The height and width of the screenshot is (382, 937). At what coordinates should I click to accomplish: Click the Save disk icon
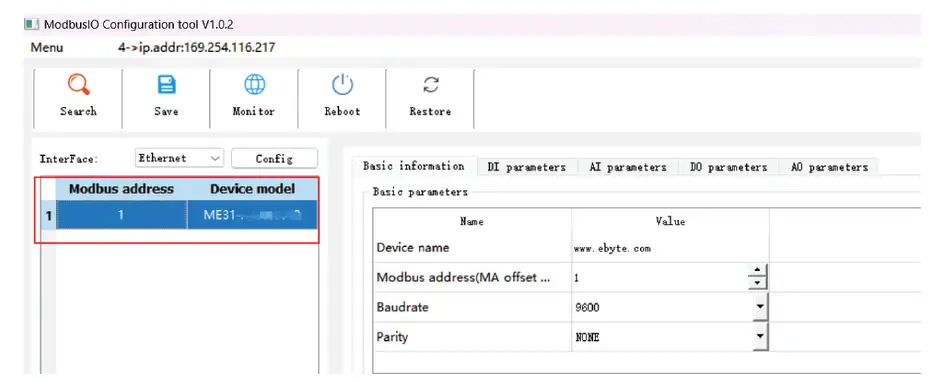coord(166,85)
